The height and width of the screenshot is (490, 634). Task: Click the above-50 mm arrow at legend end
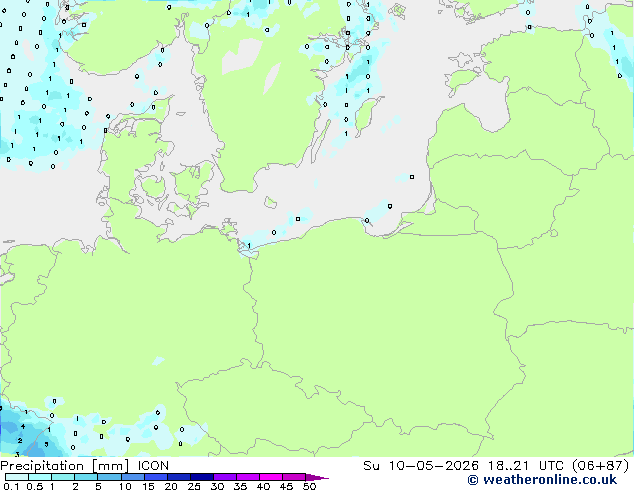pyautogui.click(x=317, y=477)
